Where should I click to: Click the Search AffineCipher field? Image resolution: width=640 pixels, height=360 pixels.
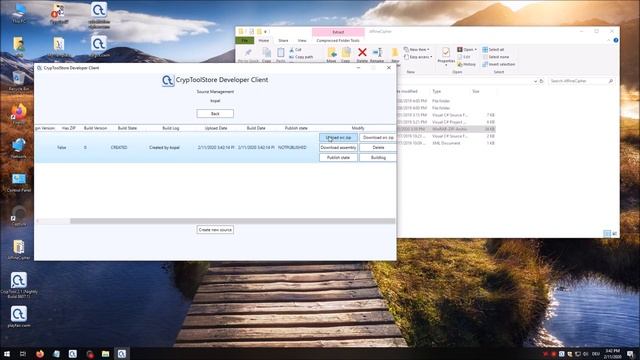tap(582, 81)
